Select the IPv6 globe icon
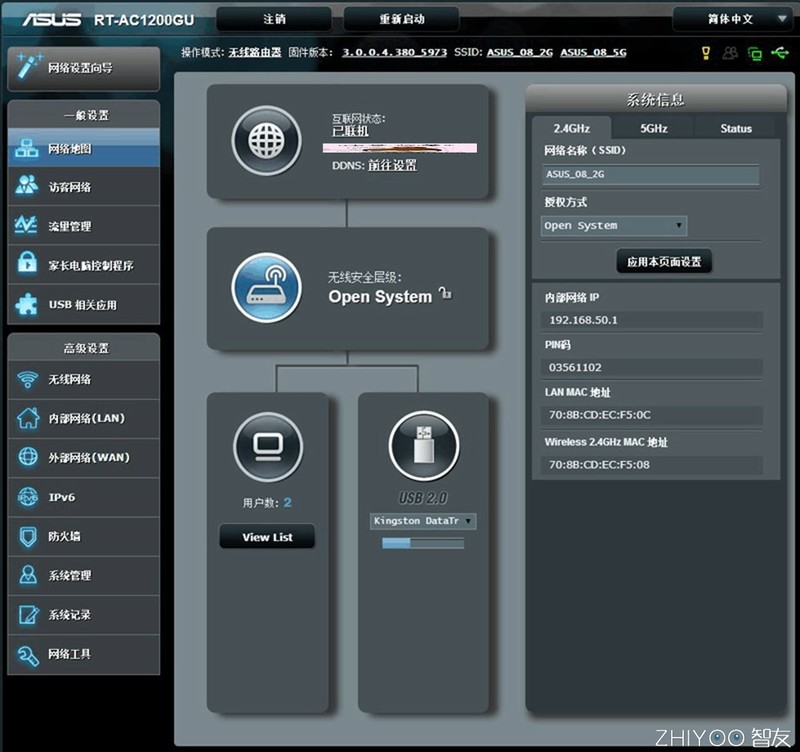This screenshot has width=800, height=752. click(x=28, y=496)
